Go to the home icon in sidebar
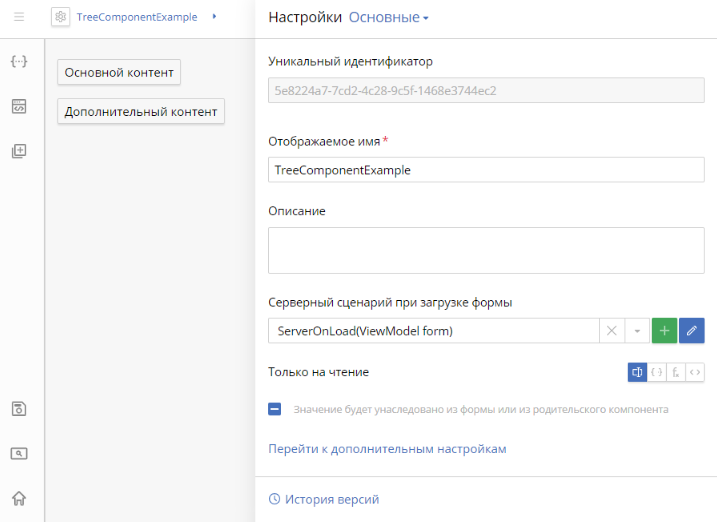 click(x=19, y=498)
